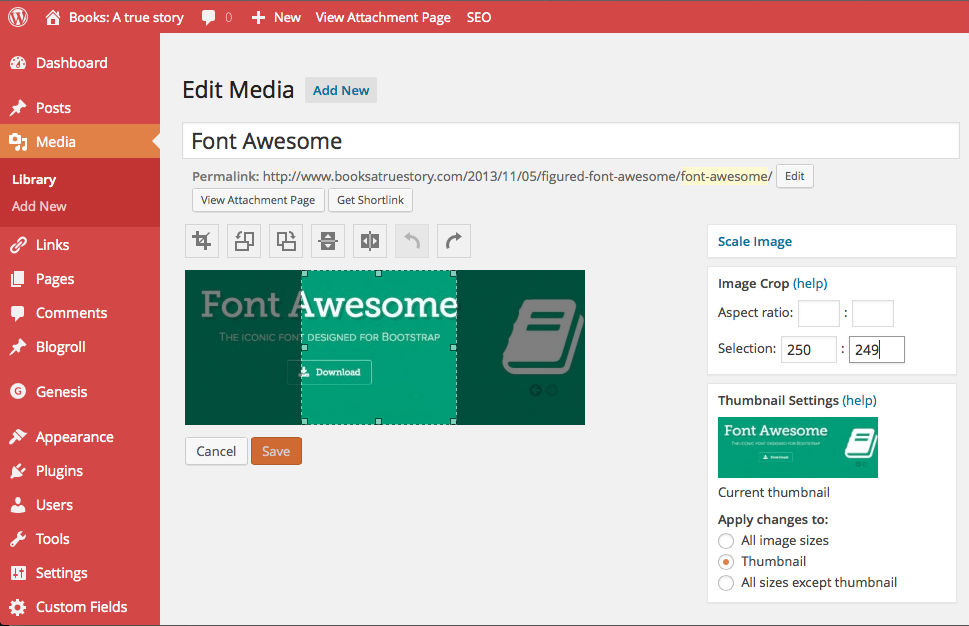The image size is (969, 626).
Task: Rotate image clockwise
Action: (286, 241)
